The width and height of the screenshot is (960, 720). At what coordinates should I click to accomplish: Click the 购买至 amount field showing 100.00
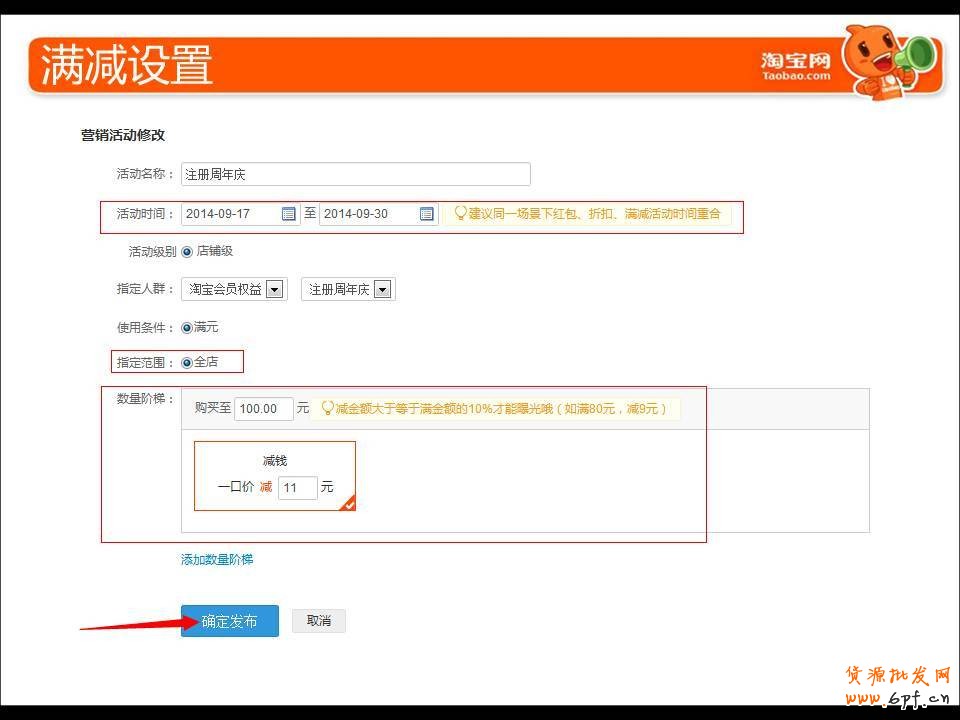[x=264, y=408]
